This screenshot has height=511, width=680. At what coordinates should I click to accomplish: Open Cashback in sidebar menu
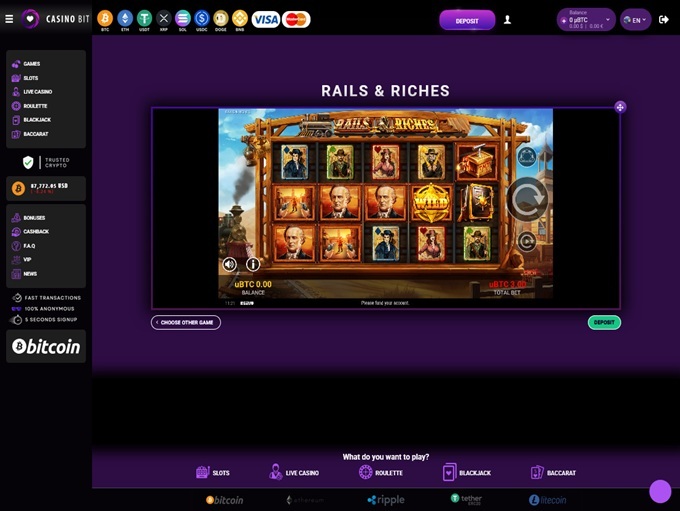[36, 232]
